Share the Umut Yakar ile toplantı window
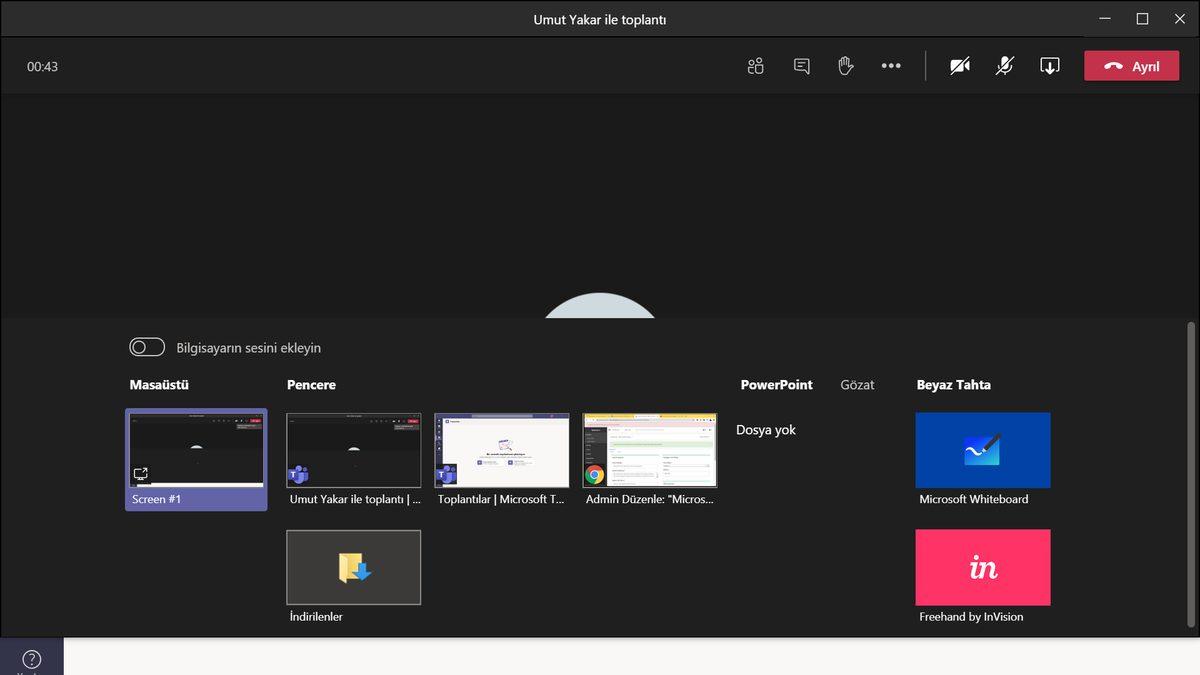This screenshot has height=675, width=1200. pos(353,450)
